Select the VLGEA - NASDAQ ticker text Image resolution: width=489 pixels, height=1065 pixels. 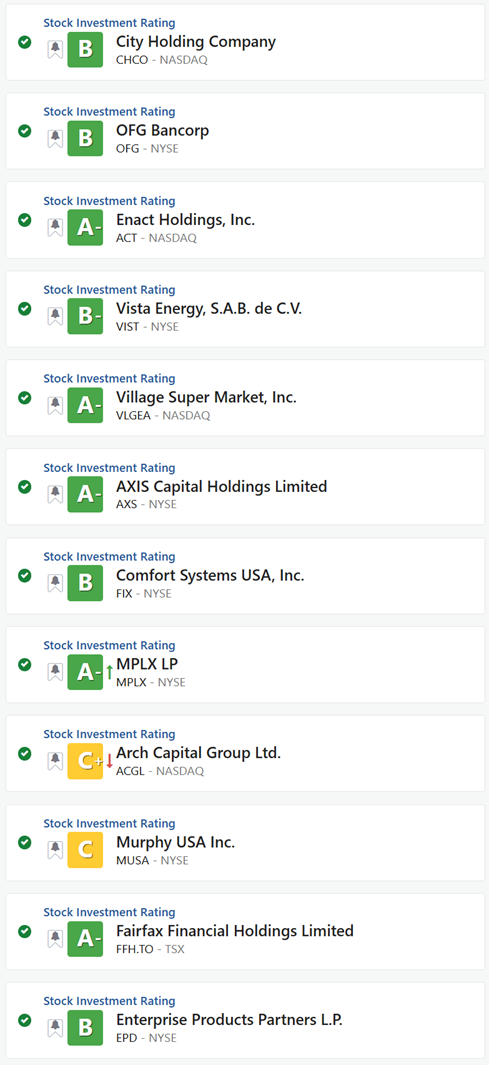(x=163, y=416)
